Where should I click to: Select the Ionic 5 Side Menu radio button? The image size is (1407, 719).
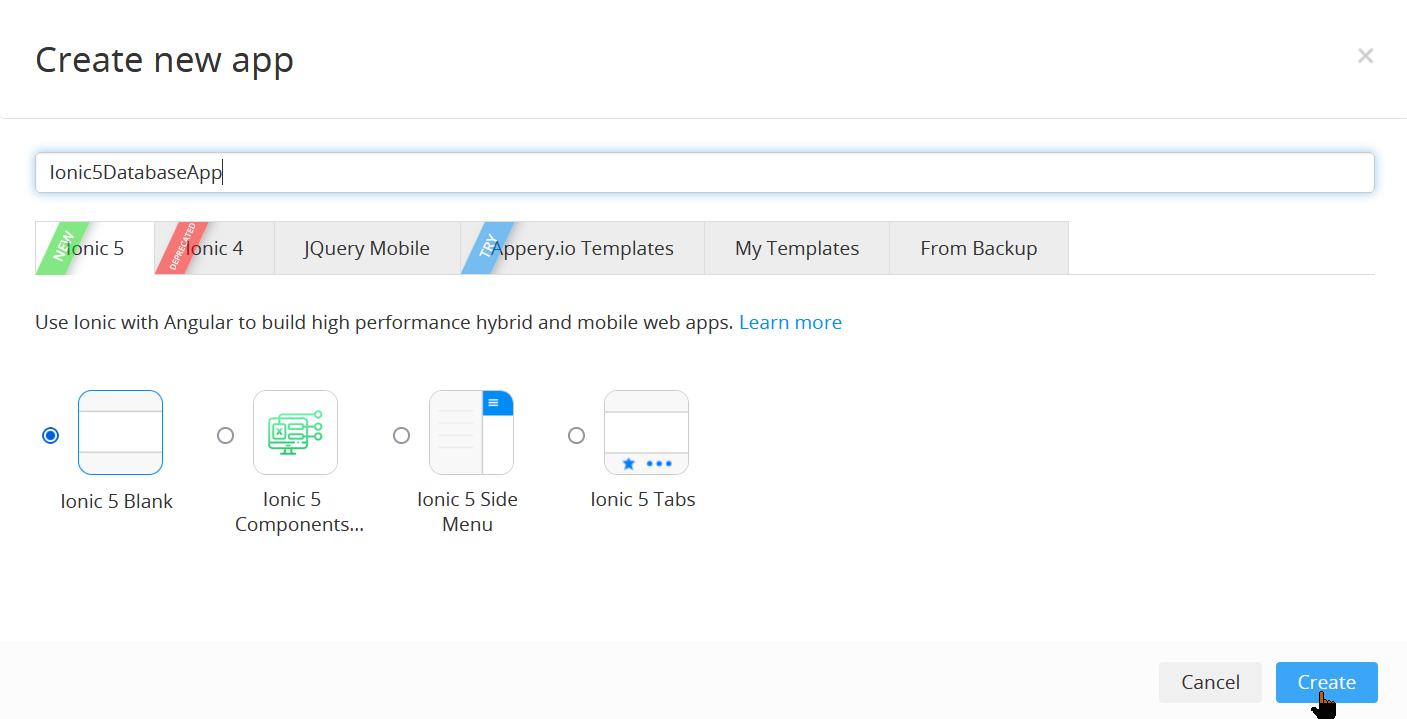[x=401, y=435]
